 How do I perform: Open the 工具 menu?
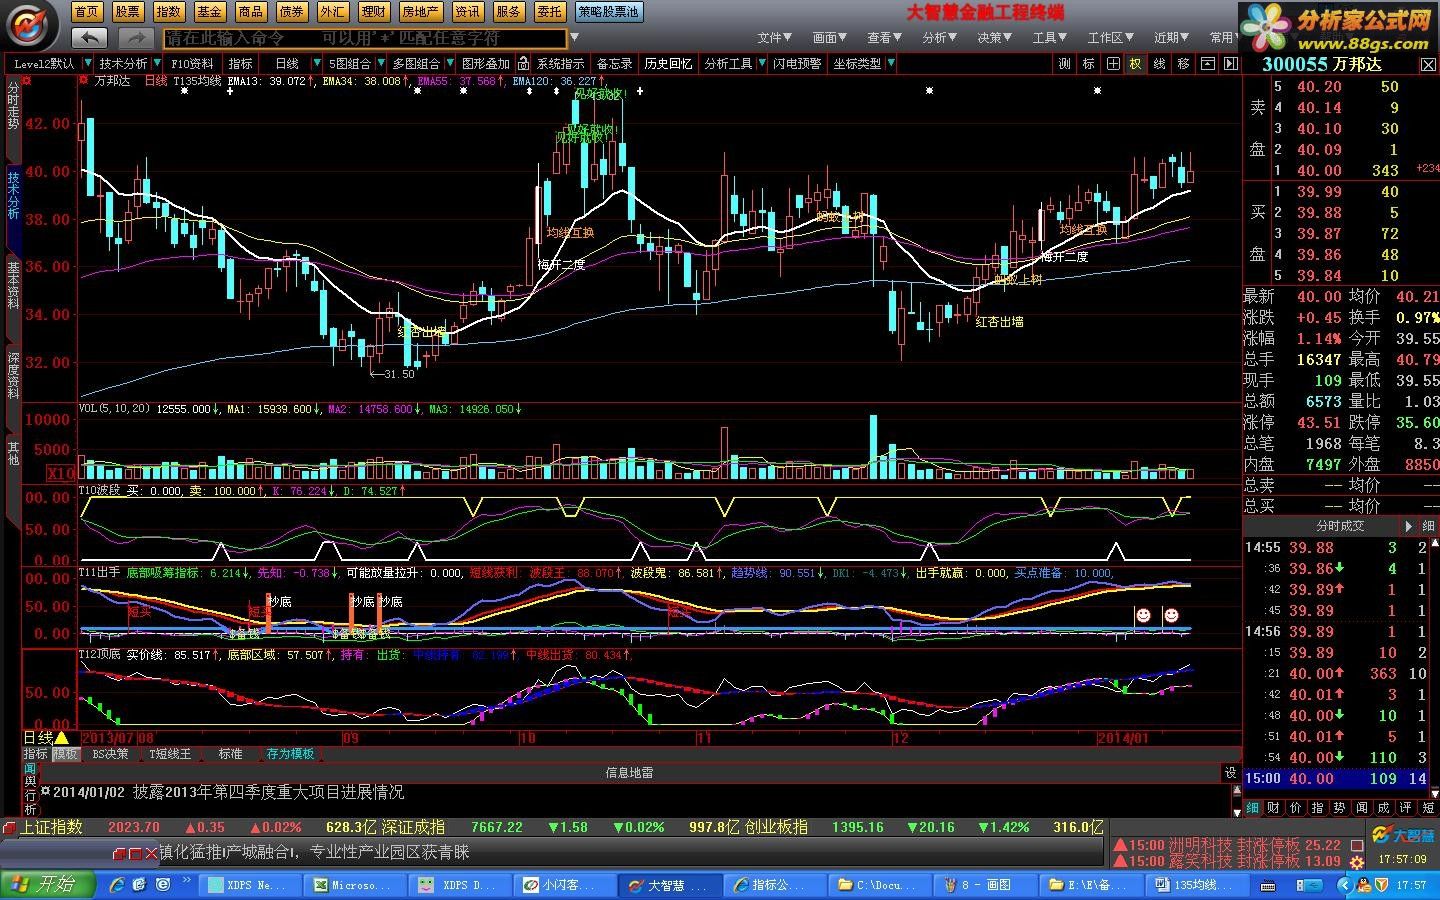(1049, 37)
